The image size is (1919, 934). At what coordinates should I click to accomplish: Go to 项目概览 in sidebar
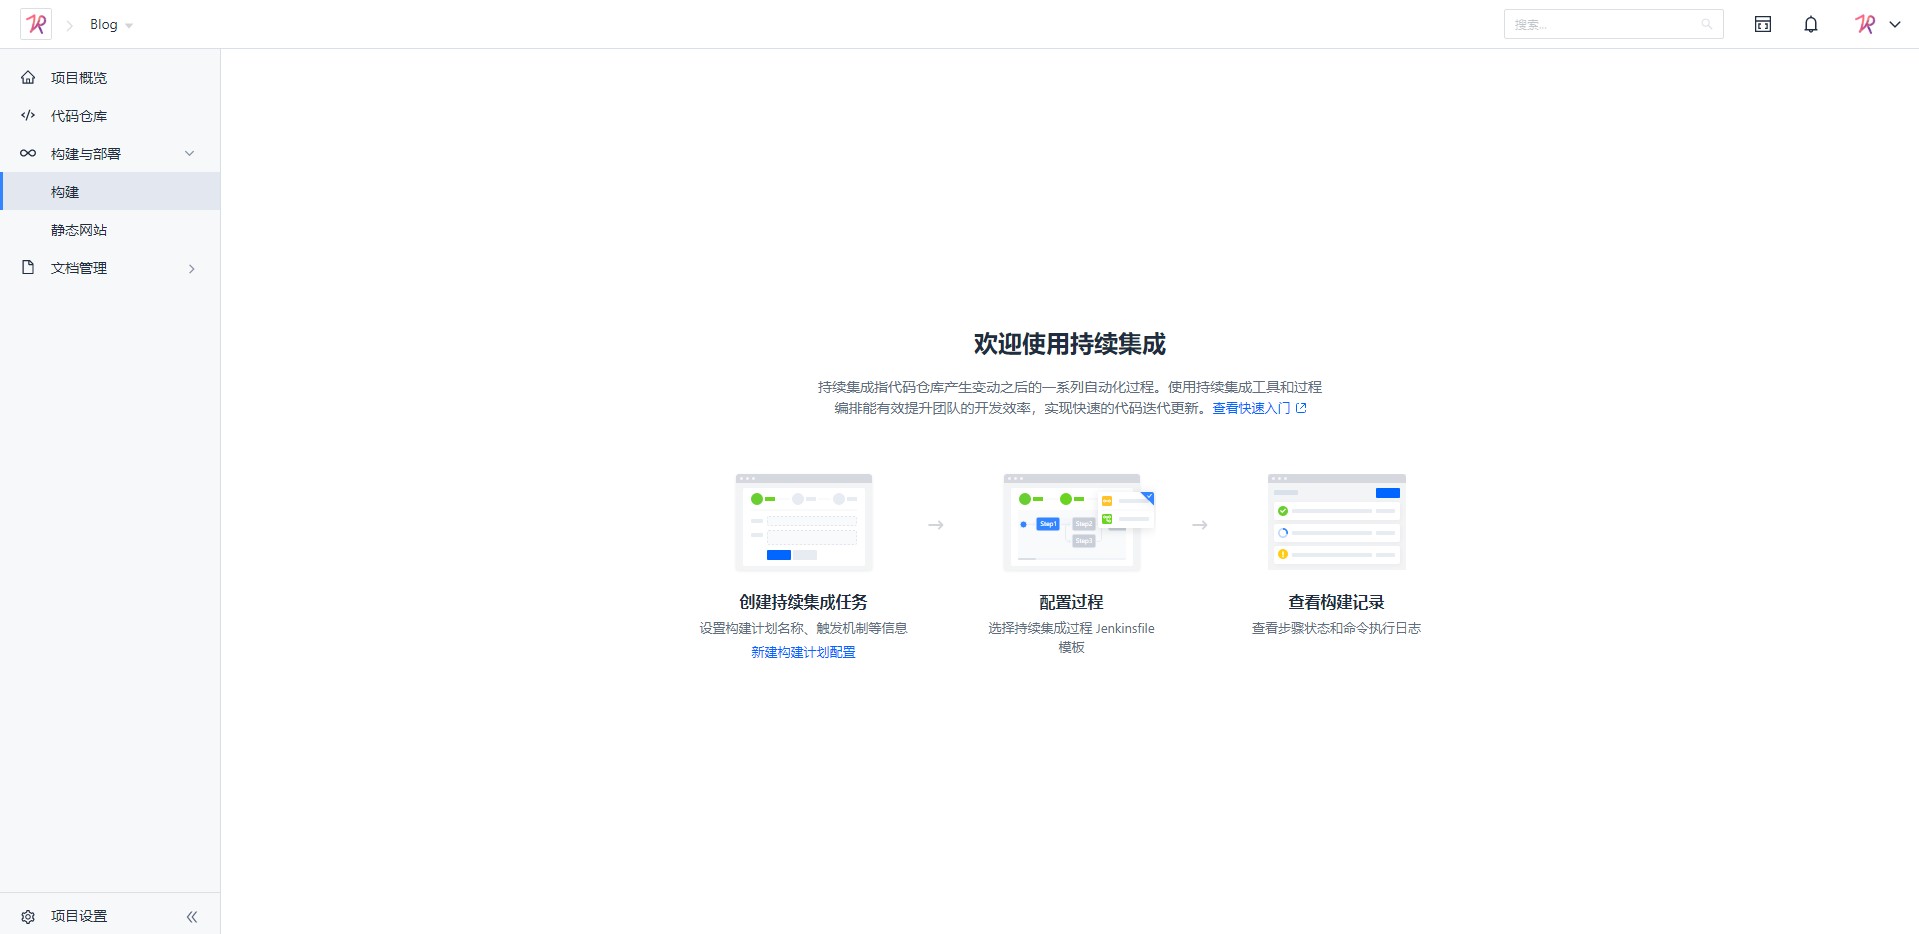[79, 78]
